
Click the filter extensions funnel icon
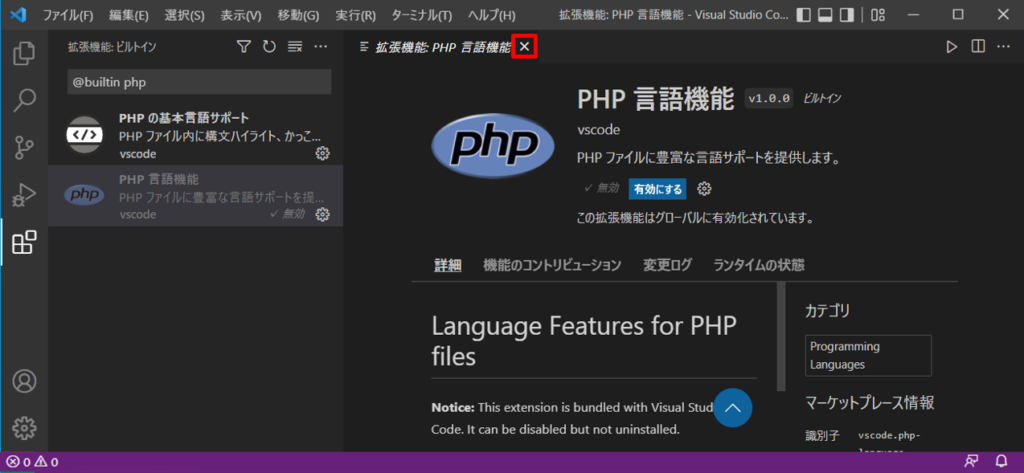pos(244,46)
